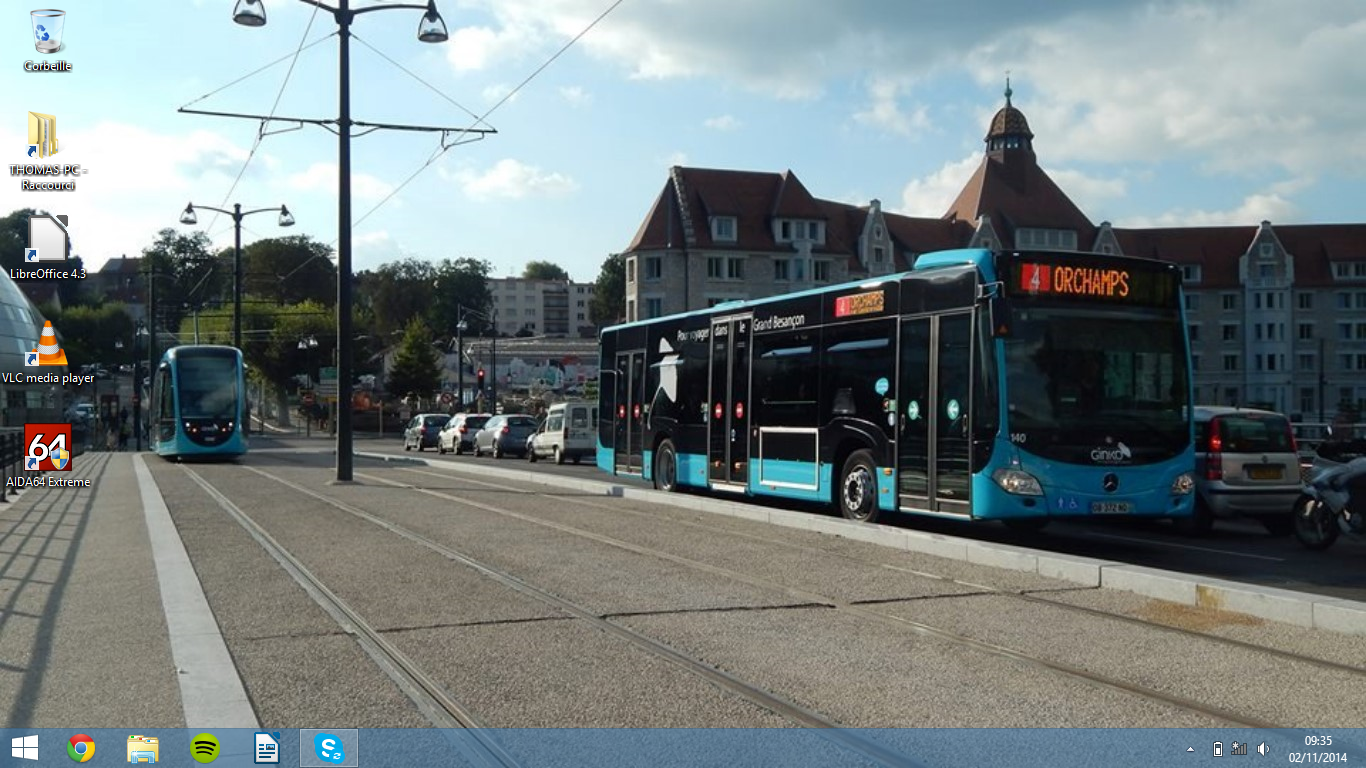Launch Google Chrome from the taskbar
Screen dimensions: 1366x768
click(82, 748)
